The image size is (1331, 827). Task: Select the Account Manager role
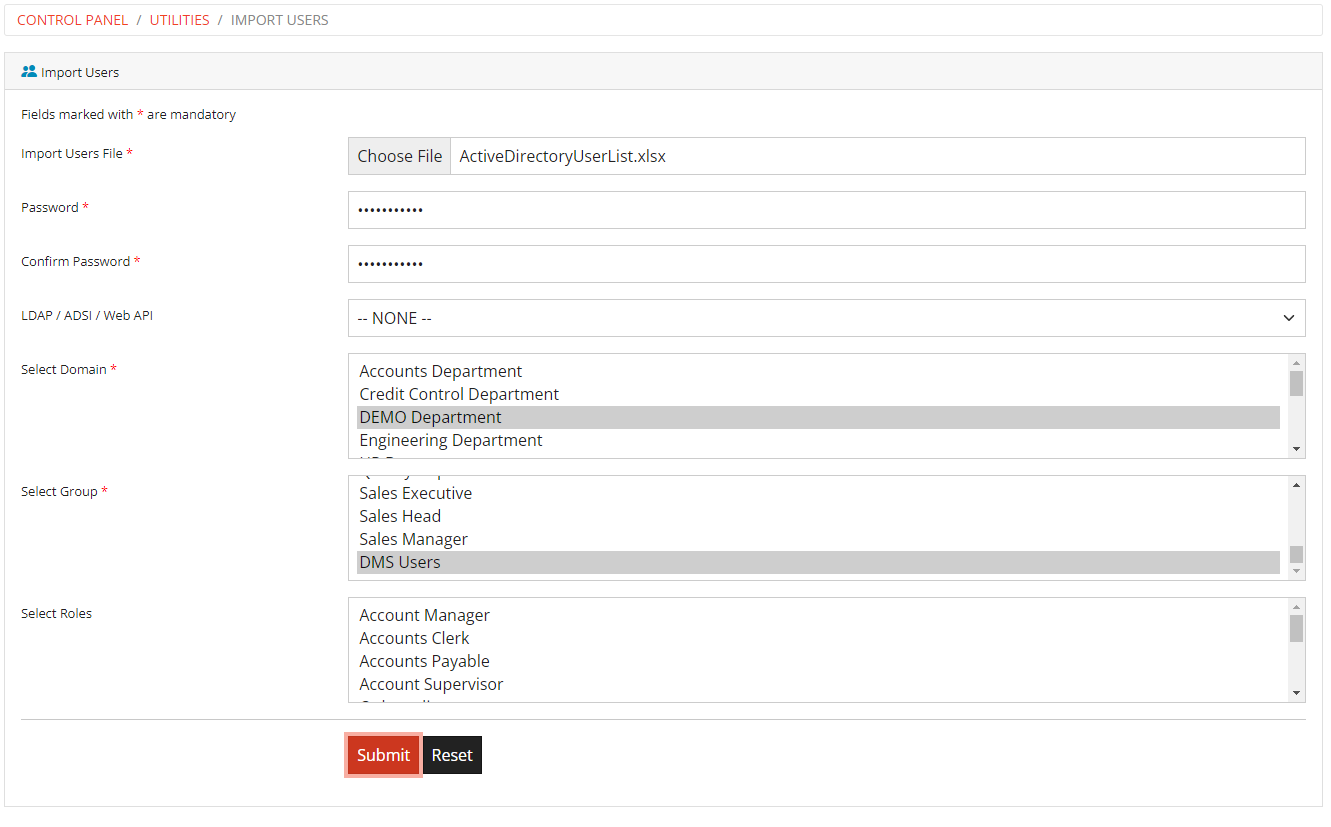click(424, 615)
